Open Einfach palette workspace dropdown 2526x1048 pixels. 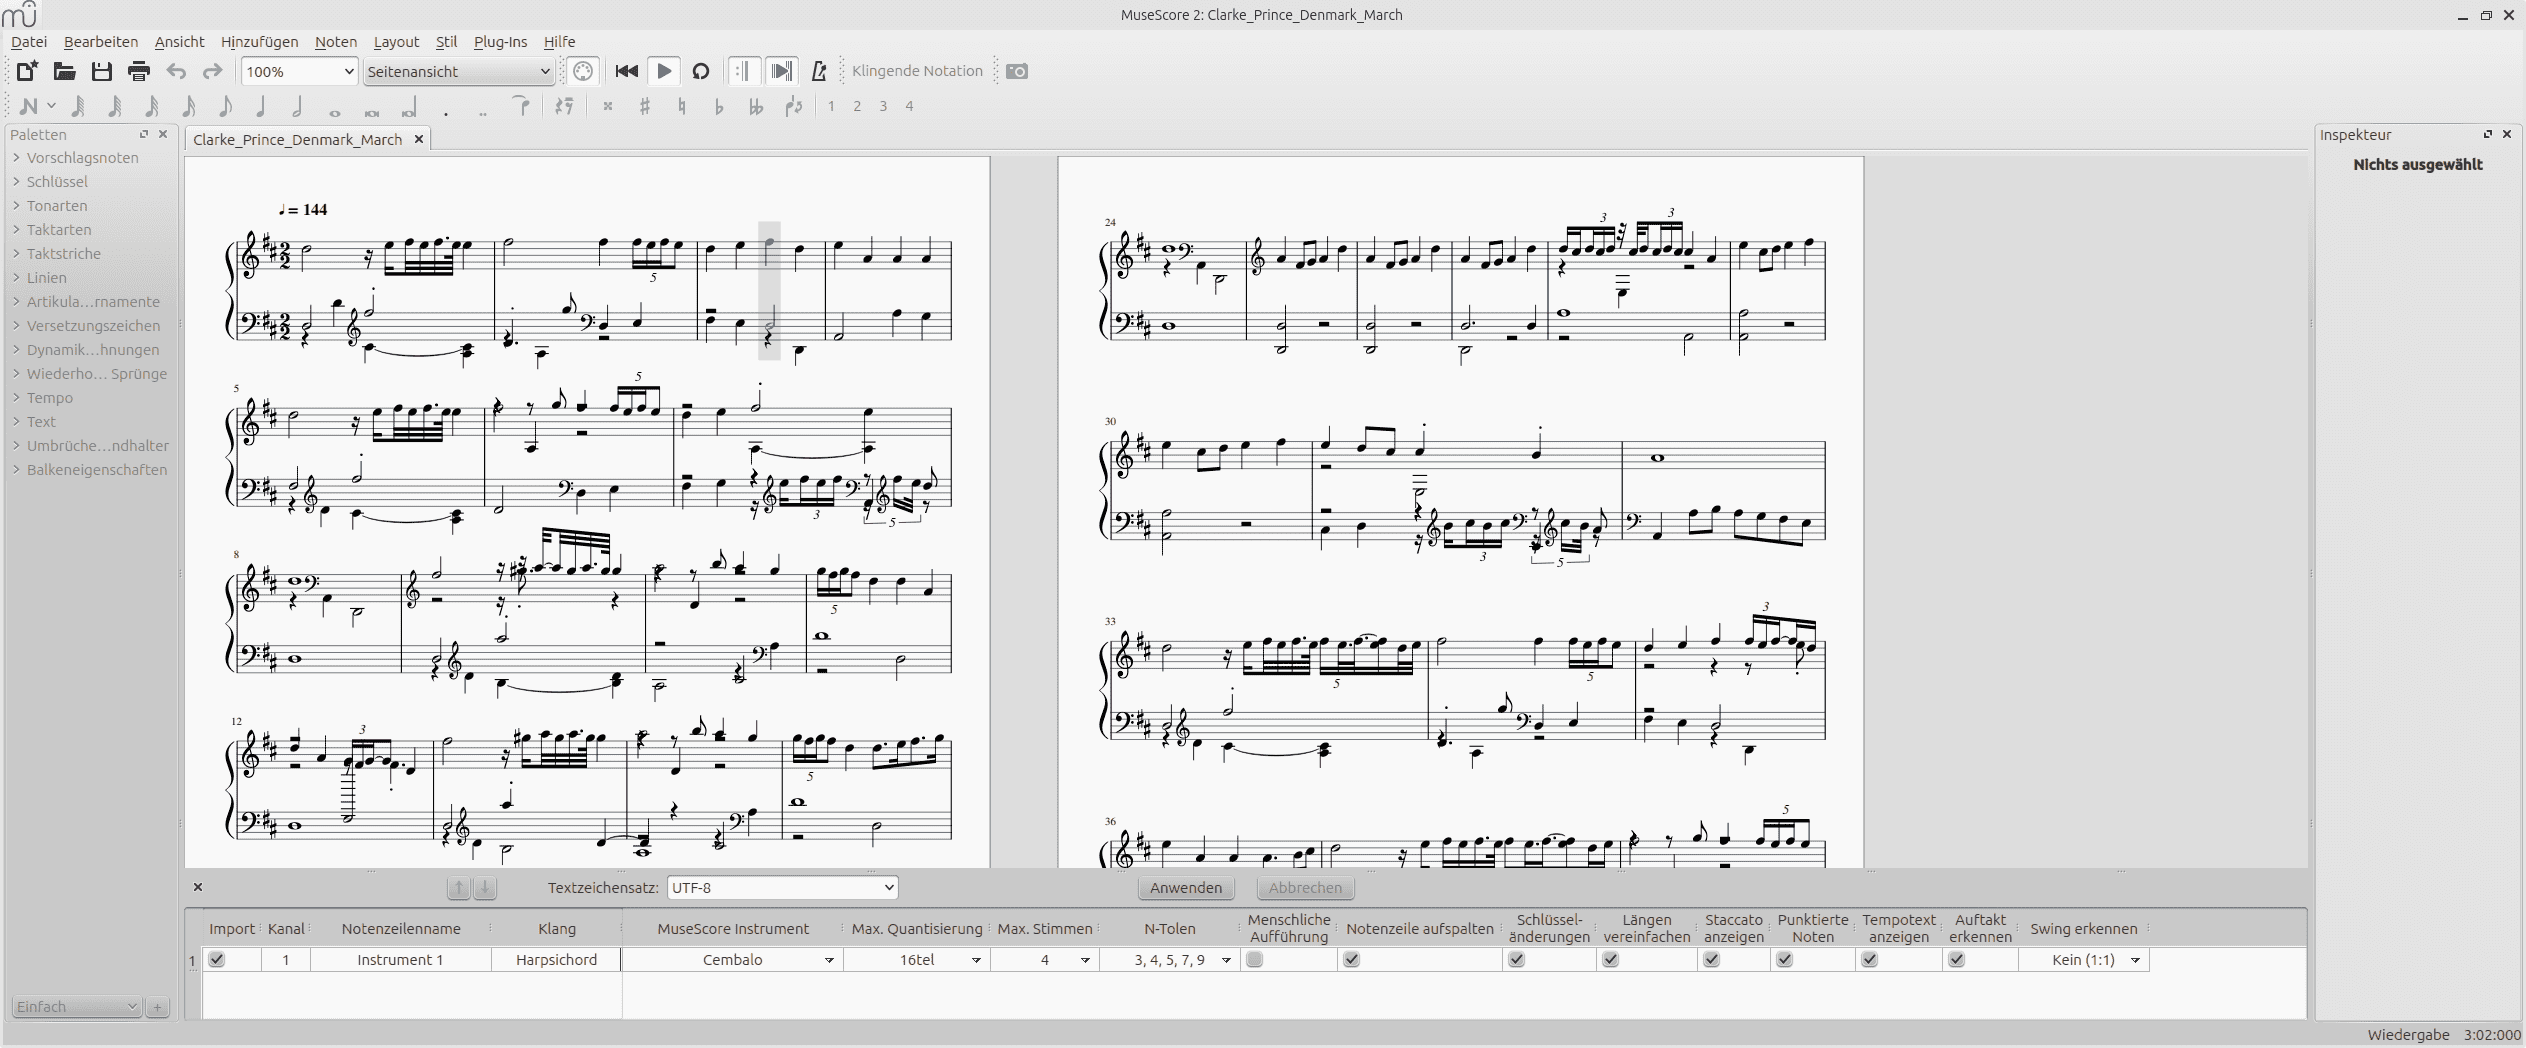pos(77,1007)
